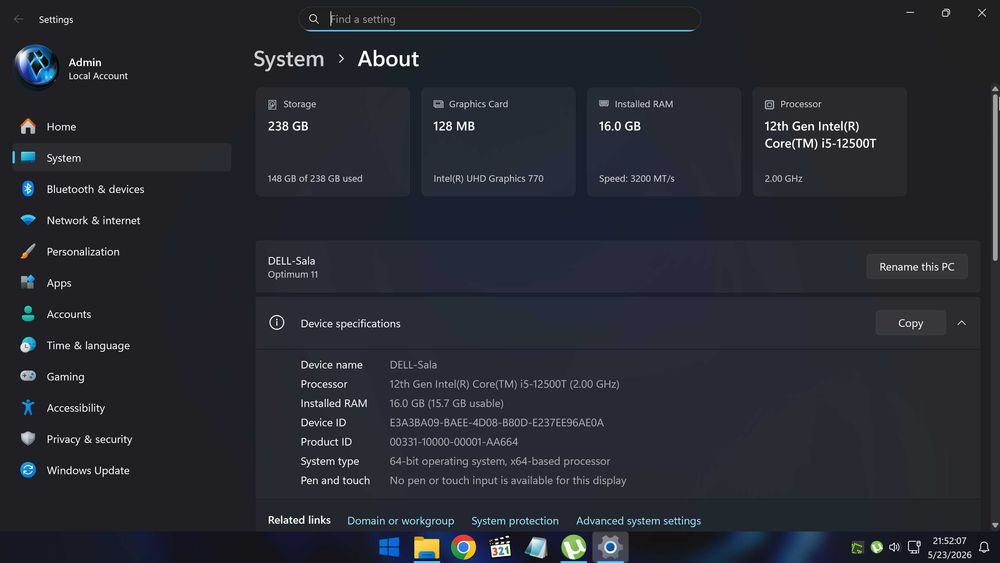Click the Rename this PC button

pyautogui.click(x=916, y=267)
